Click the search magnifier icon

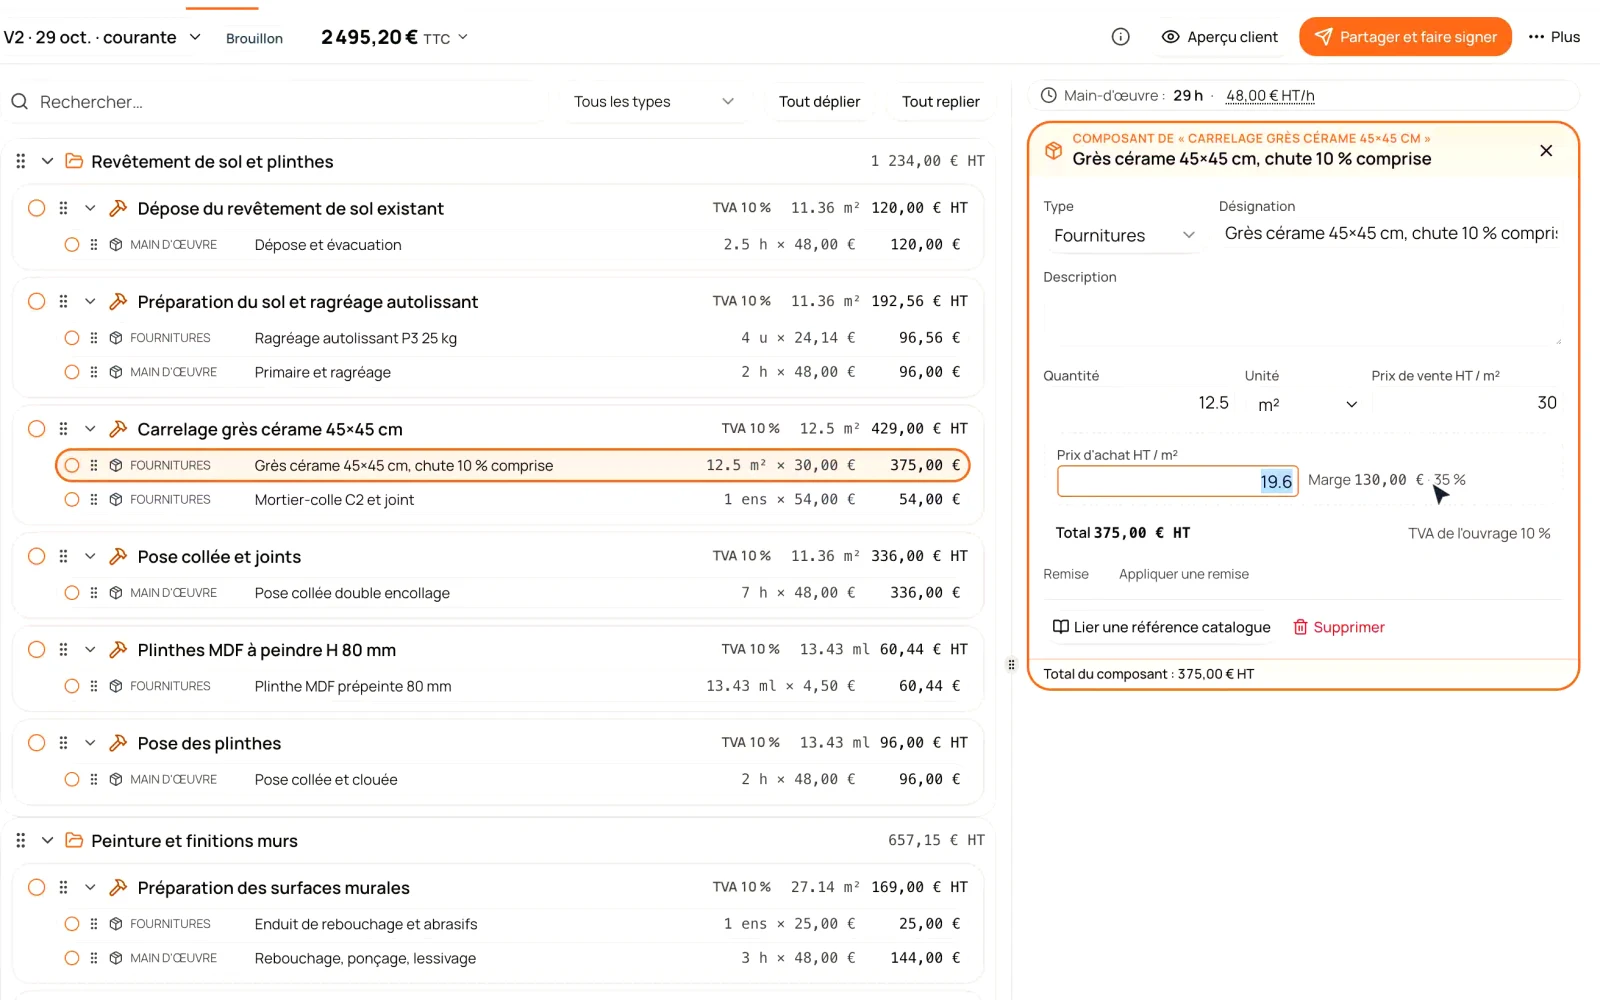click(x=19, y=102)
